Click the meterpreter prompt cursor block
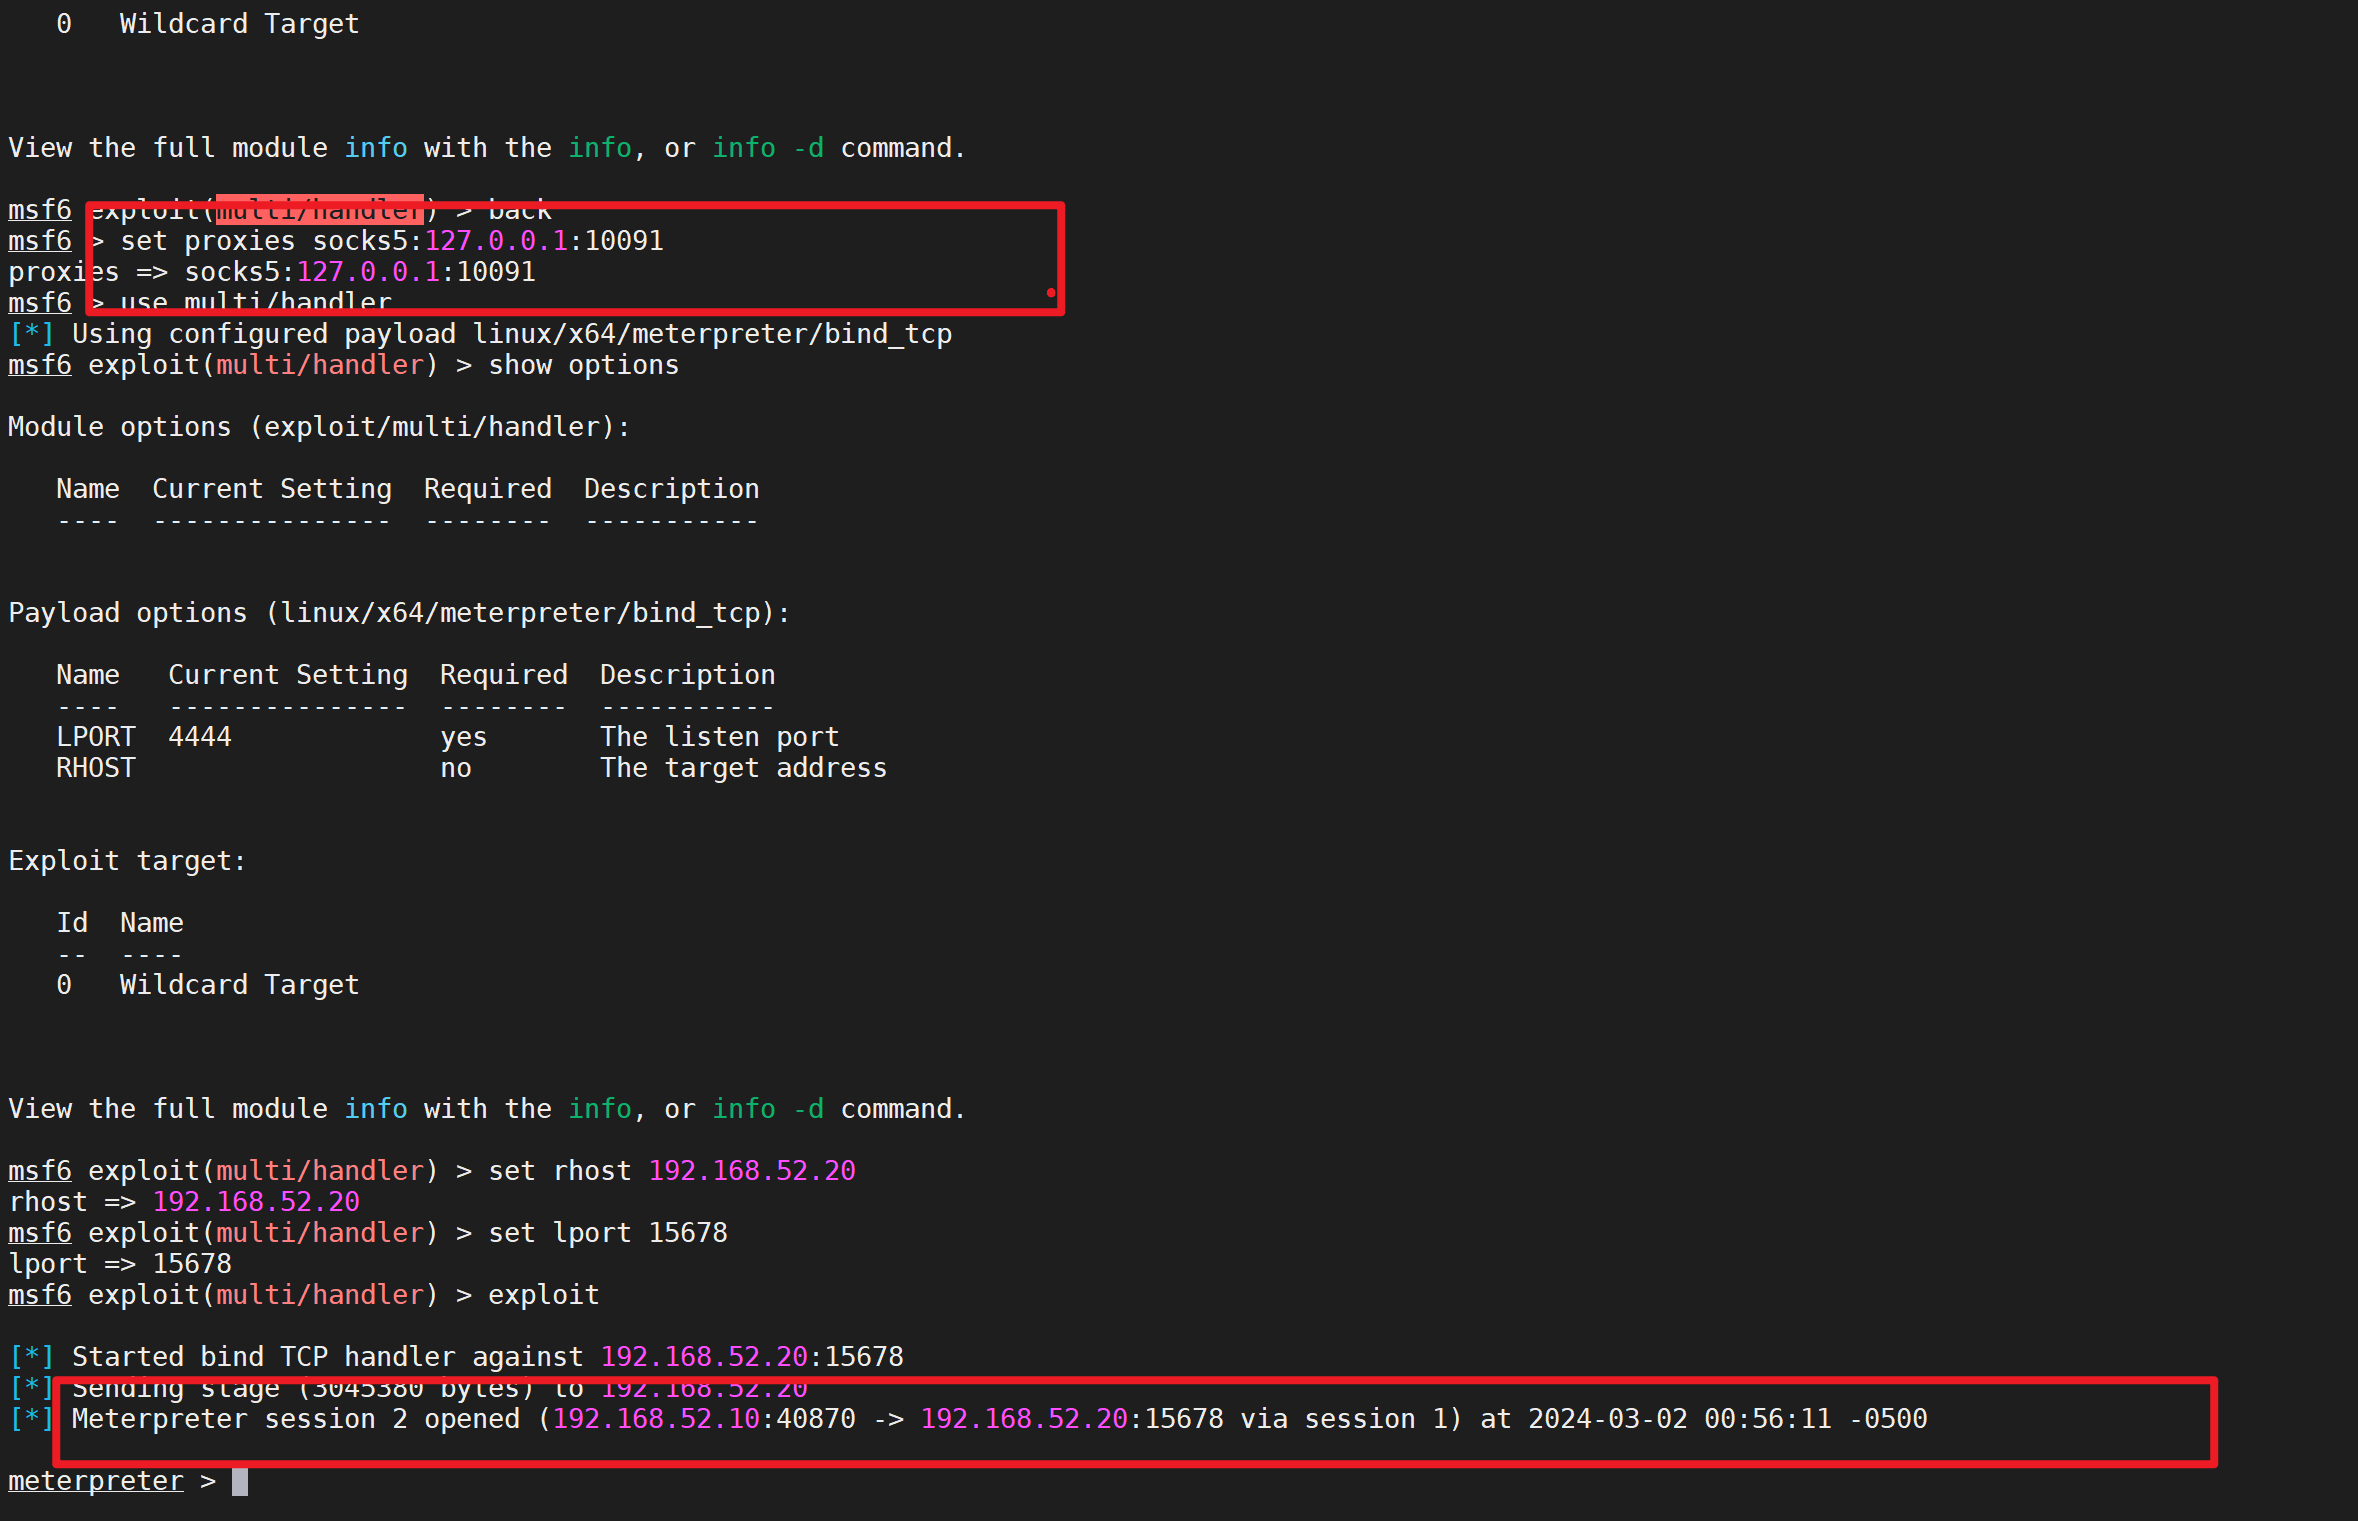This screenshot has width=2358, height=1521. pos(240,1481)
